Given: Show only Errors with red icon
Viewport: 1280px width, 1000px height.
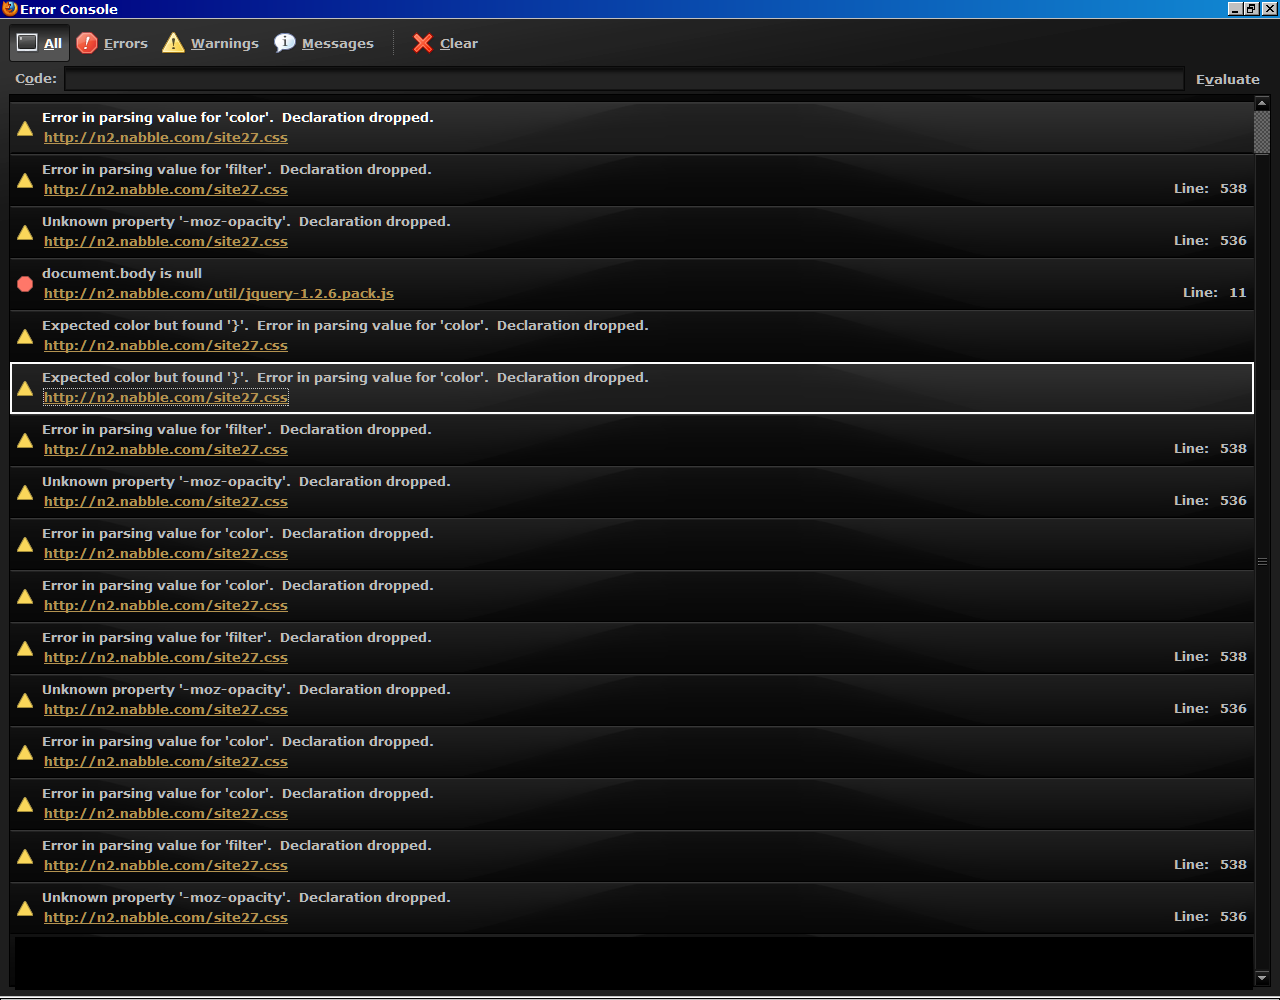Looking at the screenshot, I should pyautogui.click(x=87, y=43).
